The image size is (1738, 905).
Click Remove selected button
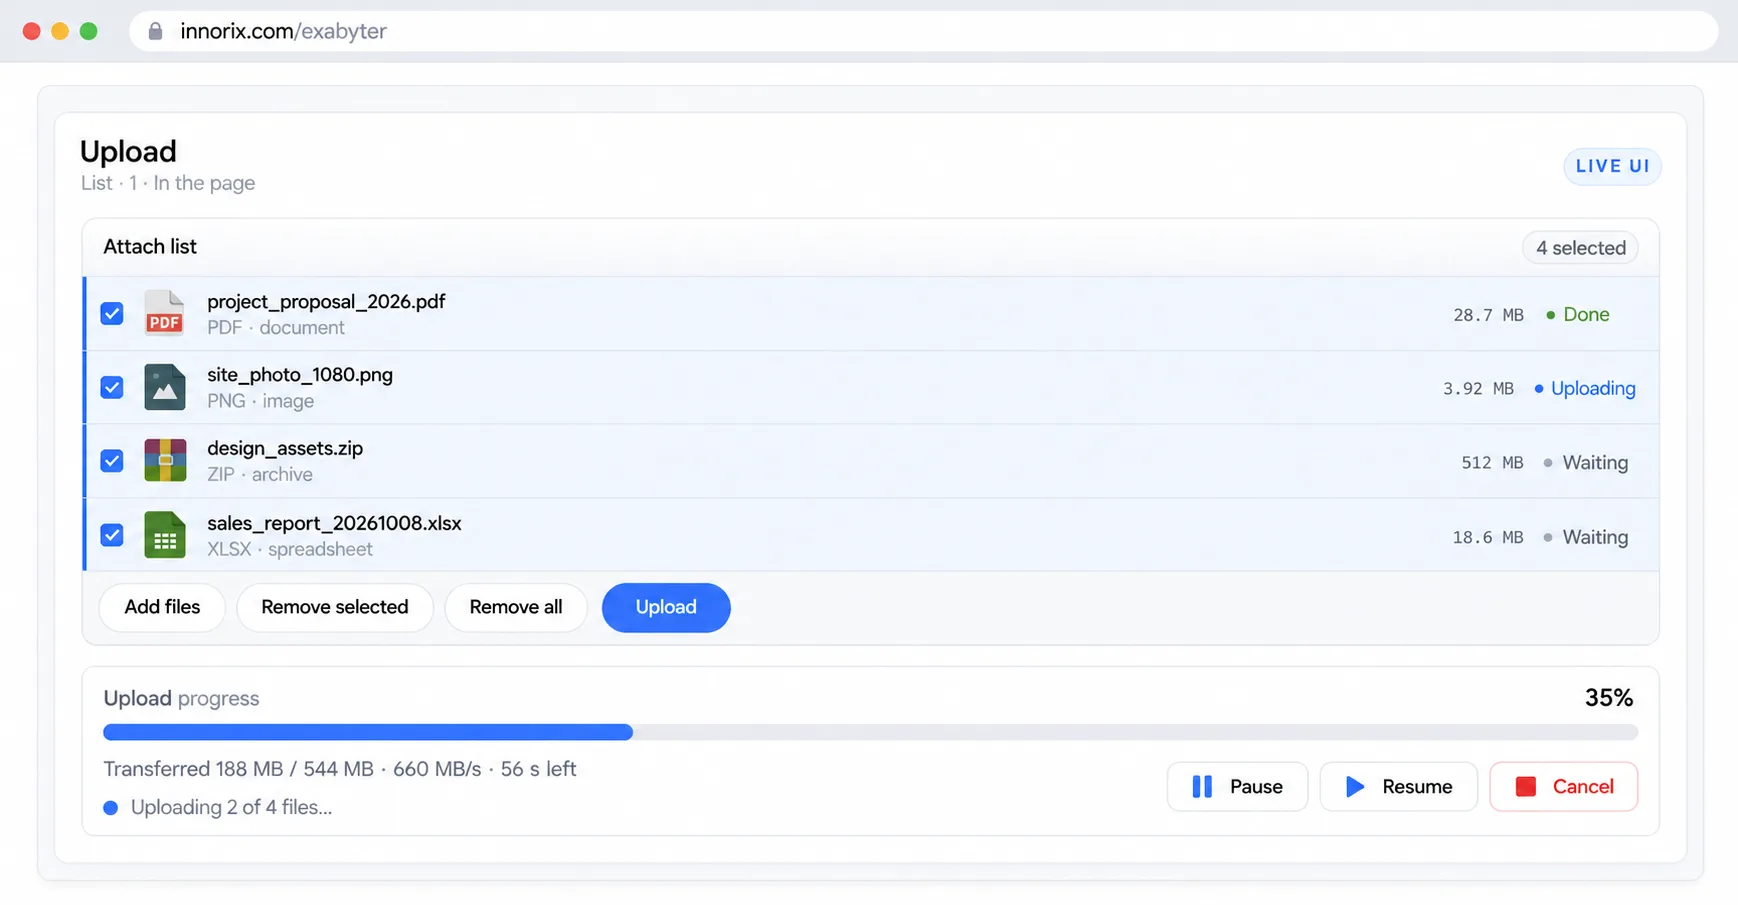pos(335,608)
